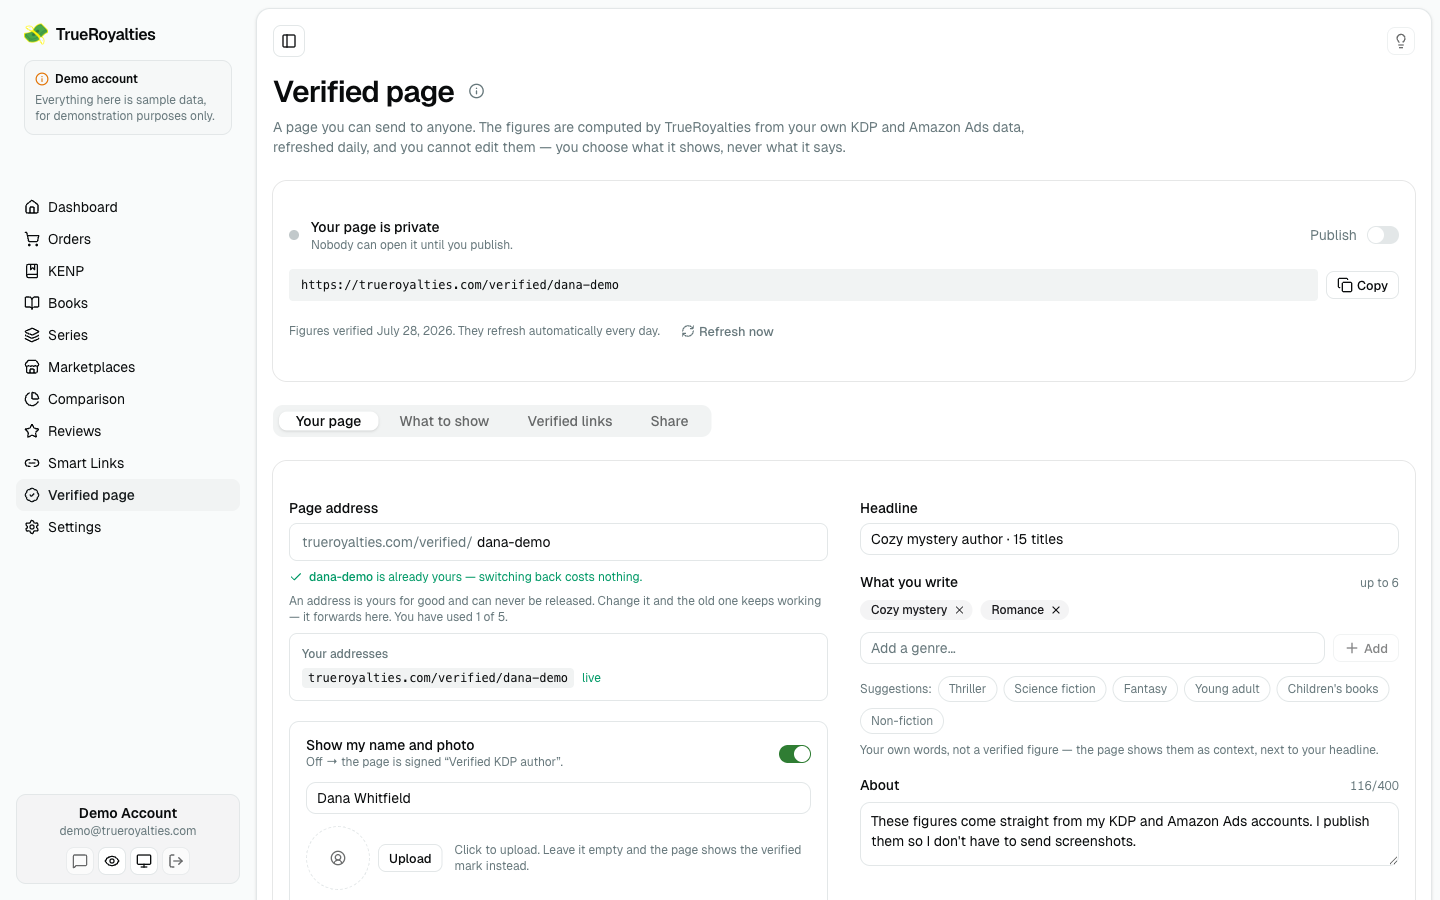Click Refresh now link

[727, 332]
